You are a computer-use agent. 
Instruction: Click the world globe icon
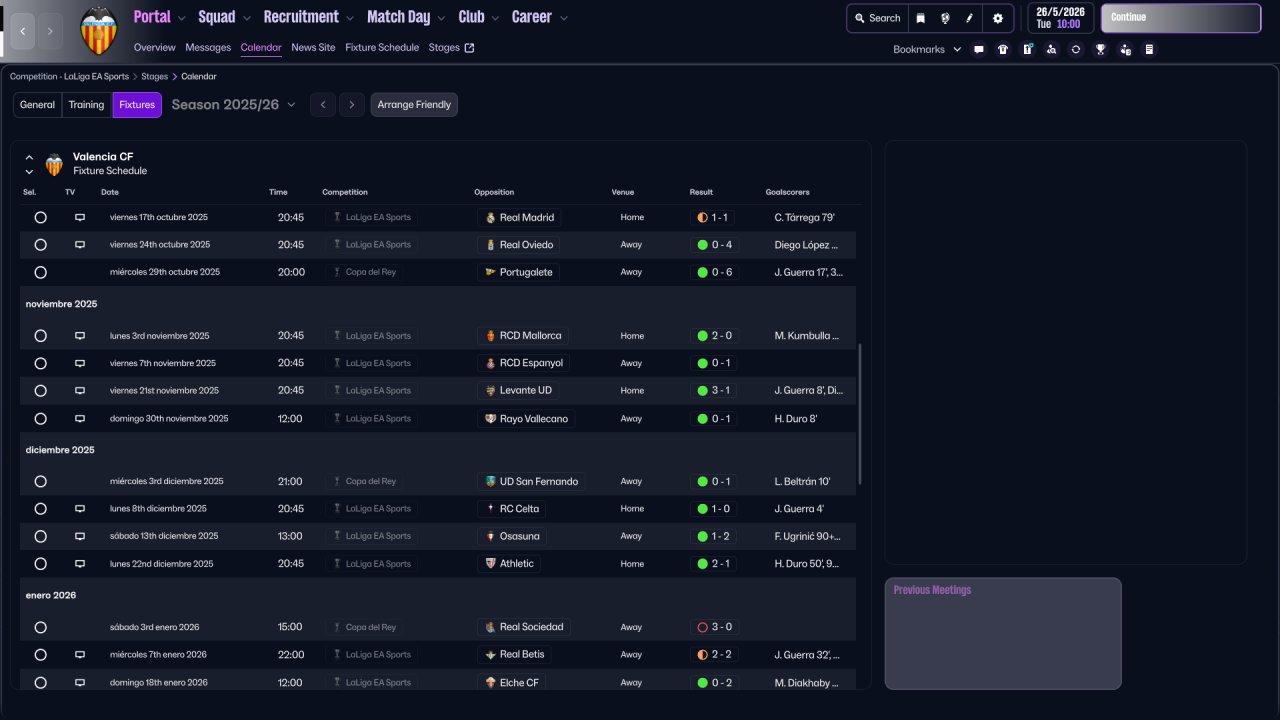tap(945, 18)
